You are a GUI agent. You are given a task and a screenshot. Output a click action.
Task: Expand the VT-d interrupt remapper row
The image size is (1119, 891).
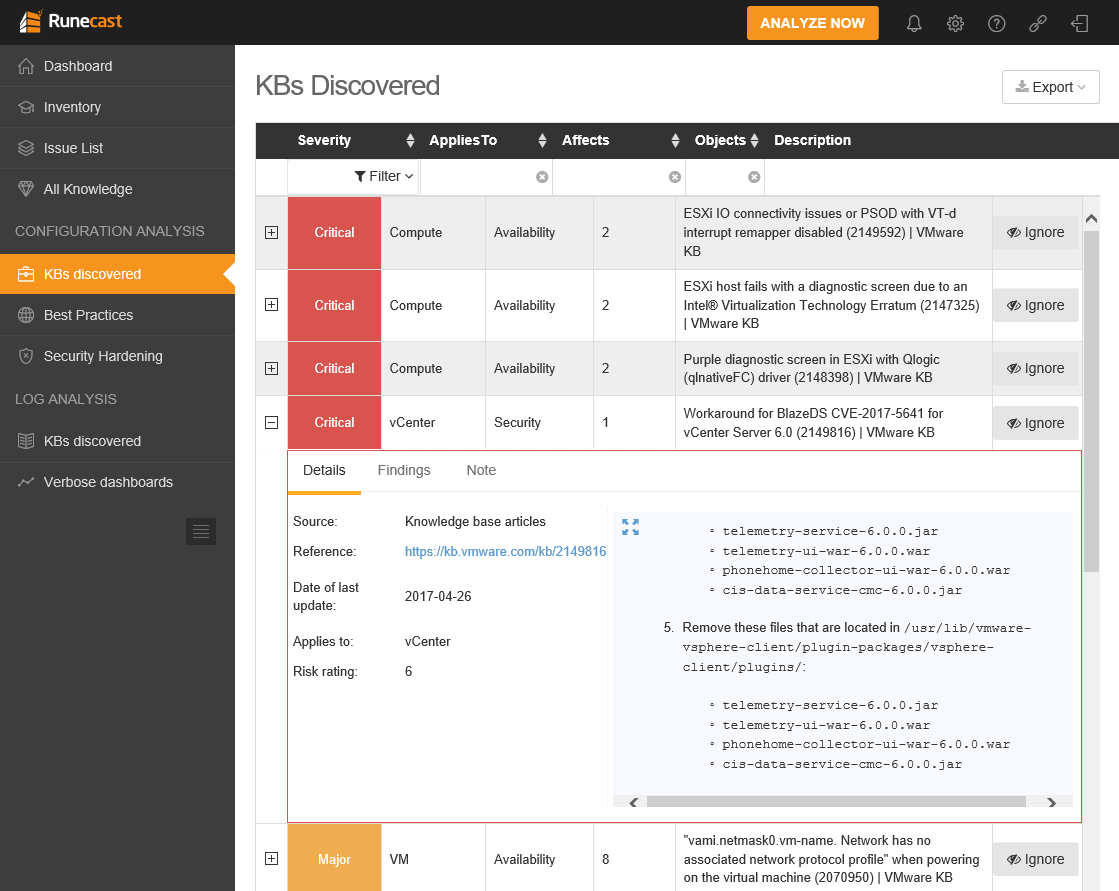click(271, 233)
